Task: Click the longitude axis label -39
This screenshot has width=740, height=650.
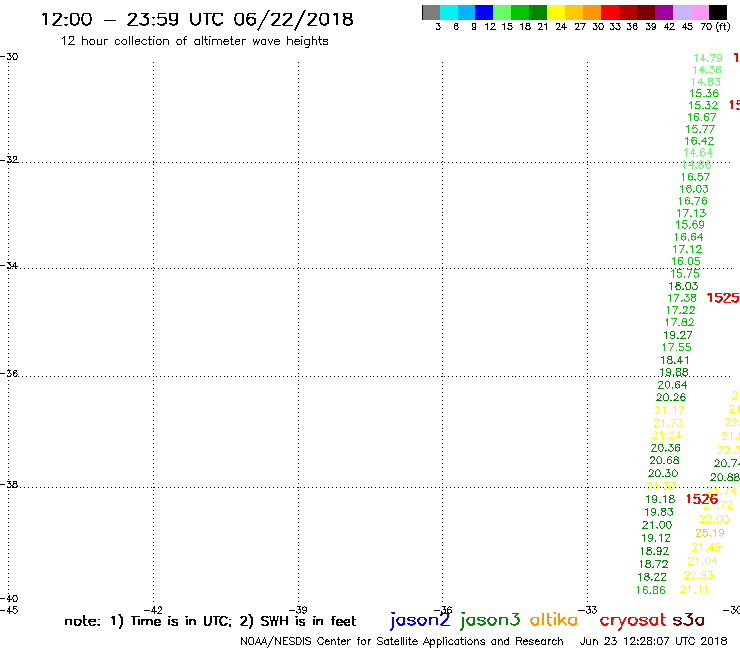Action: [x=298, y=610]
